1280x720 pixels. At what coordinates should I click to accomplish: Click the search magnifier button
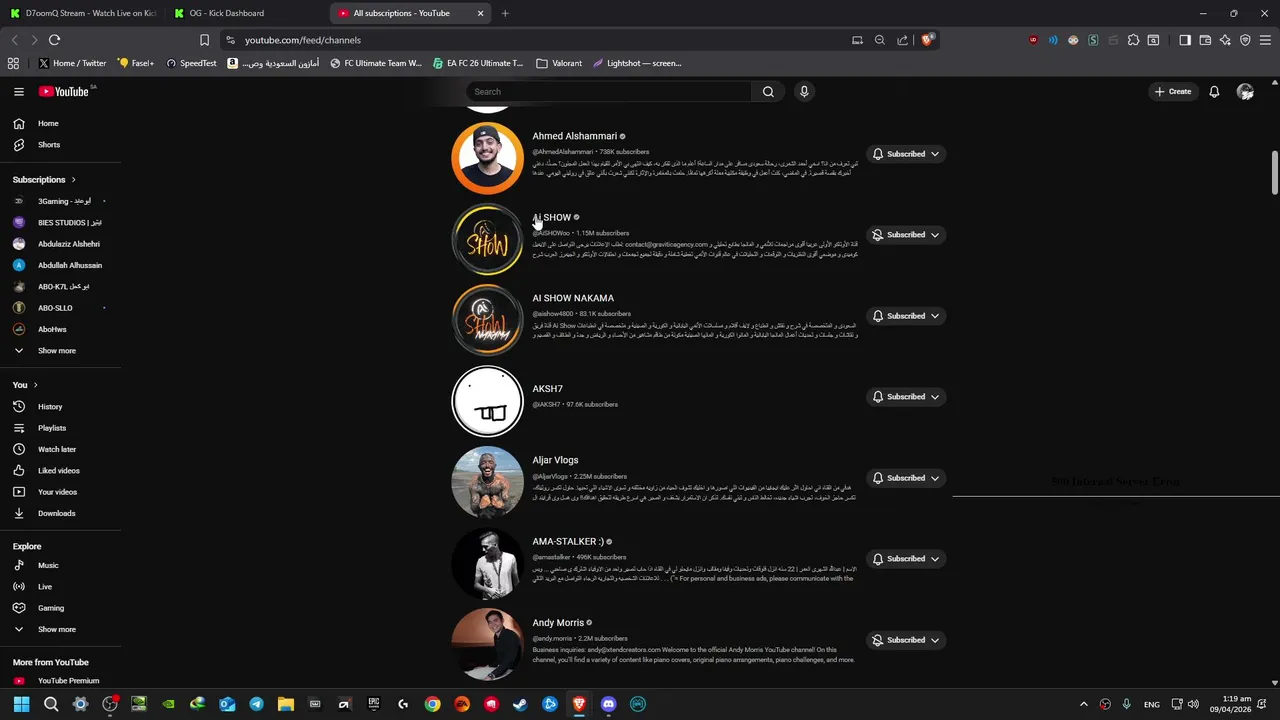(768, 91)
